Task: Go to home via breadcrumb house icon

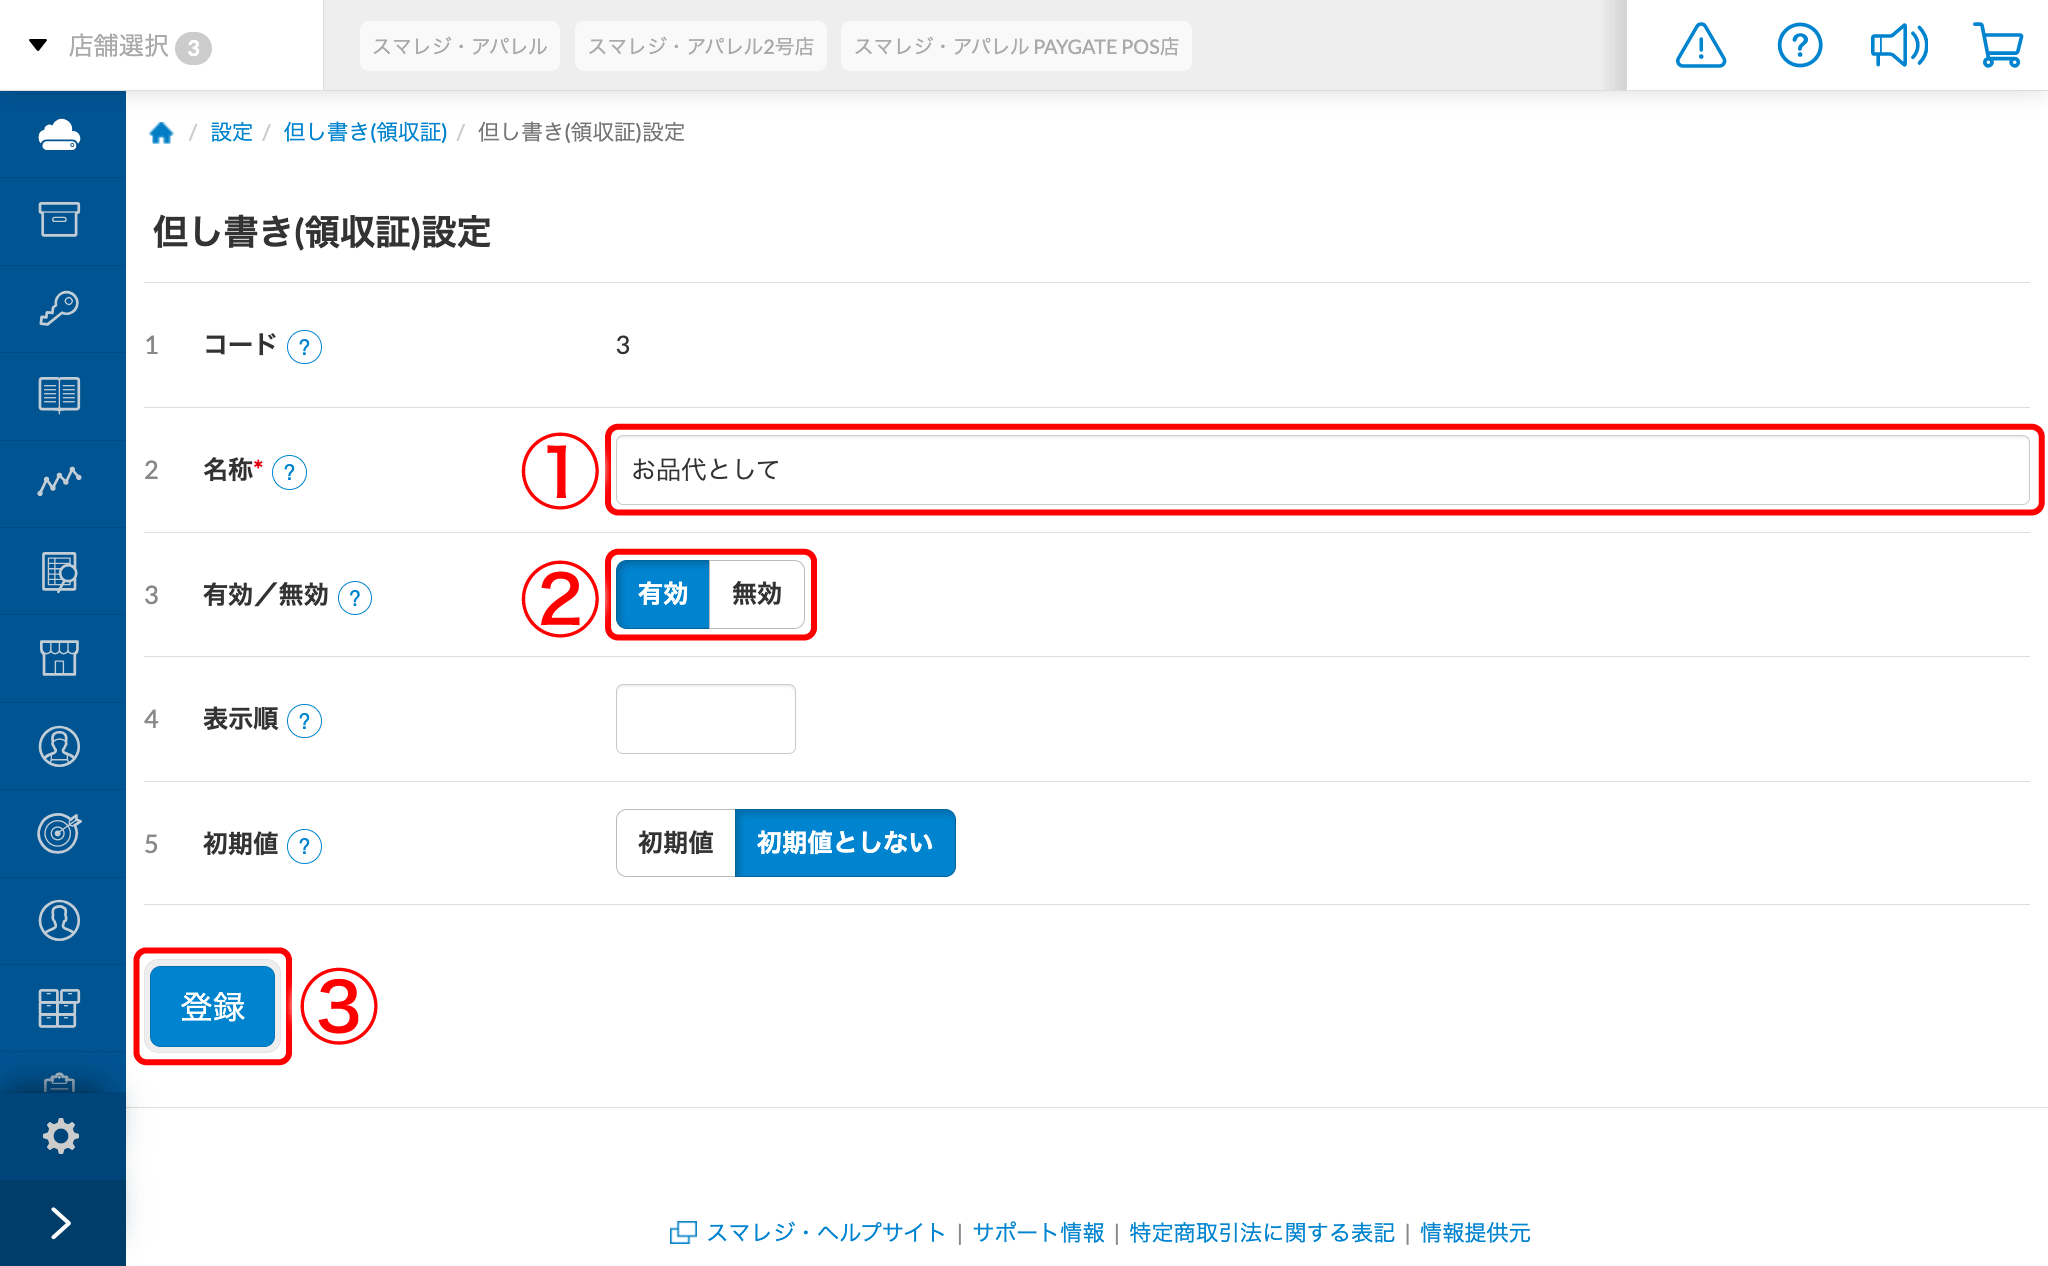Action: click(x=161, y=132)
